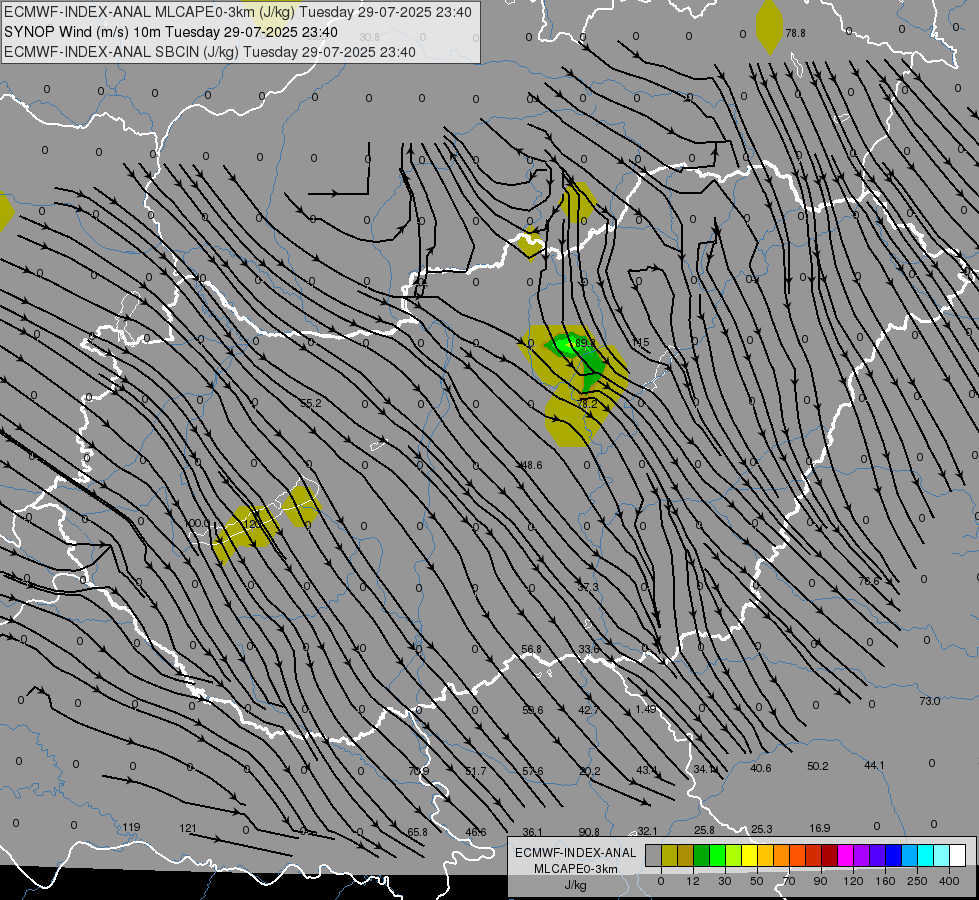Screen dimensions: 979x900
Task: Click the dark green legend swatch
Action: pos(701,856)
